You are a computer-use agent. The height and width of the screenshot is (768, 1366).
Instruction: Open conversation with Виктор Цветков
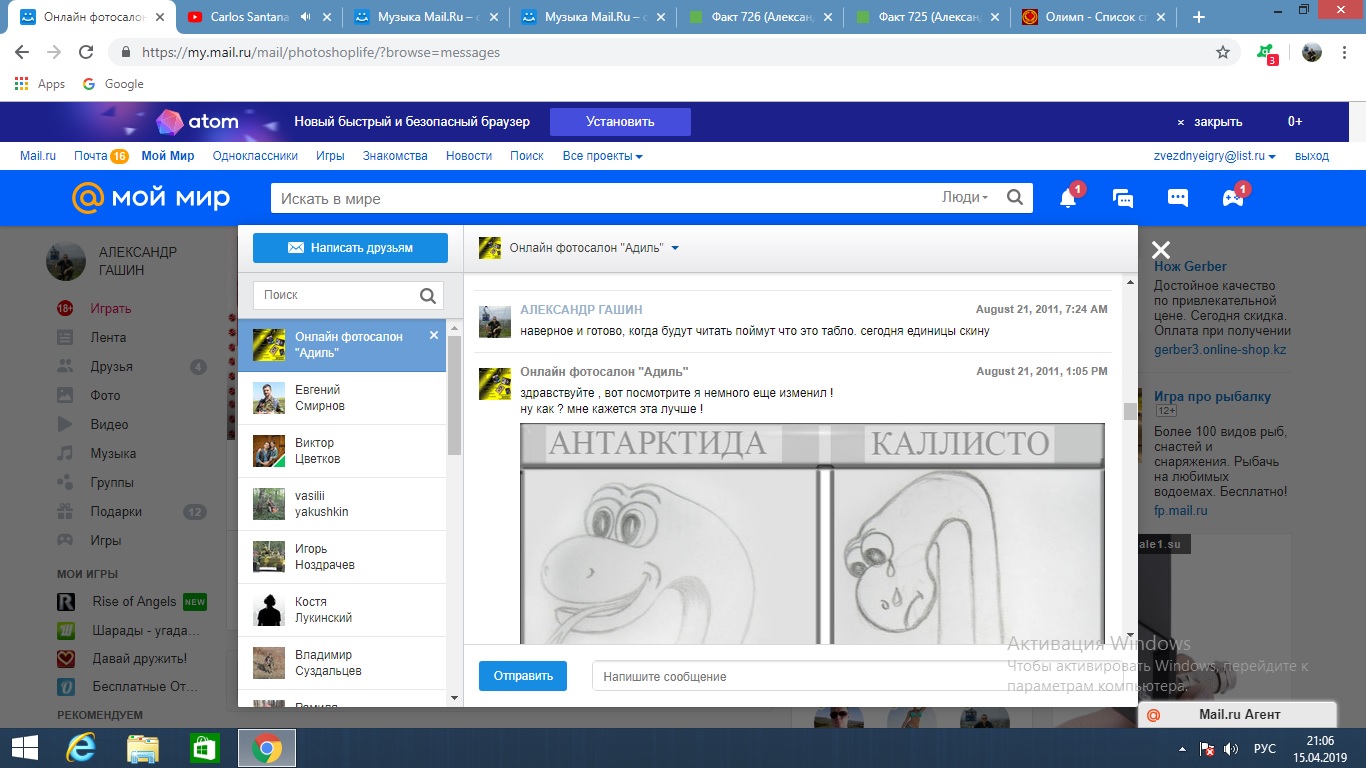tap(342, 451)
